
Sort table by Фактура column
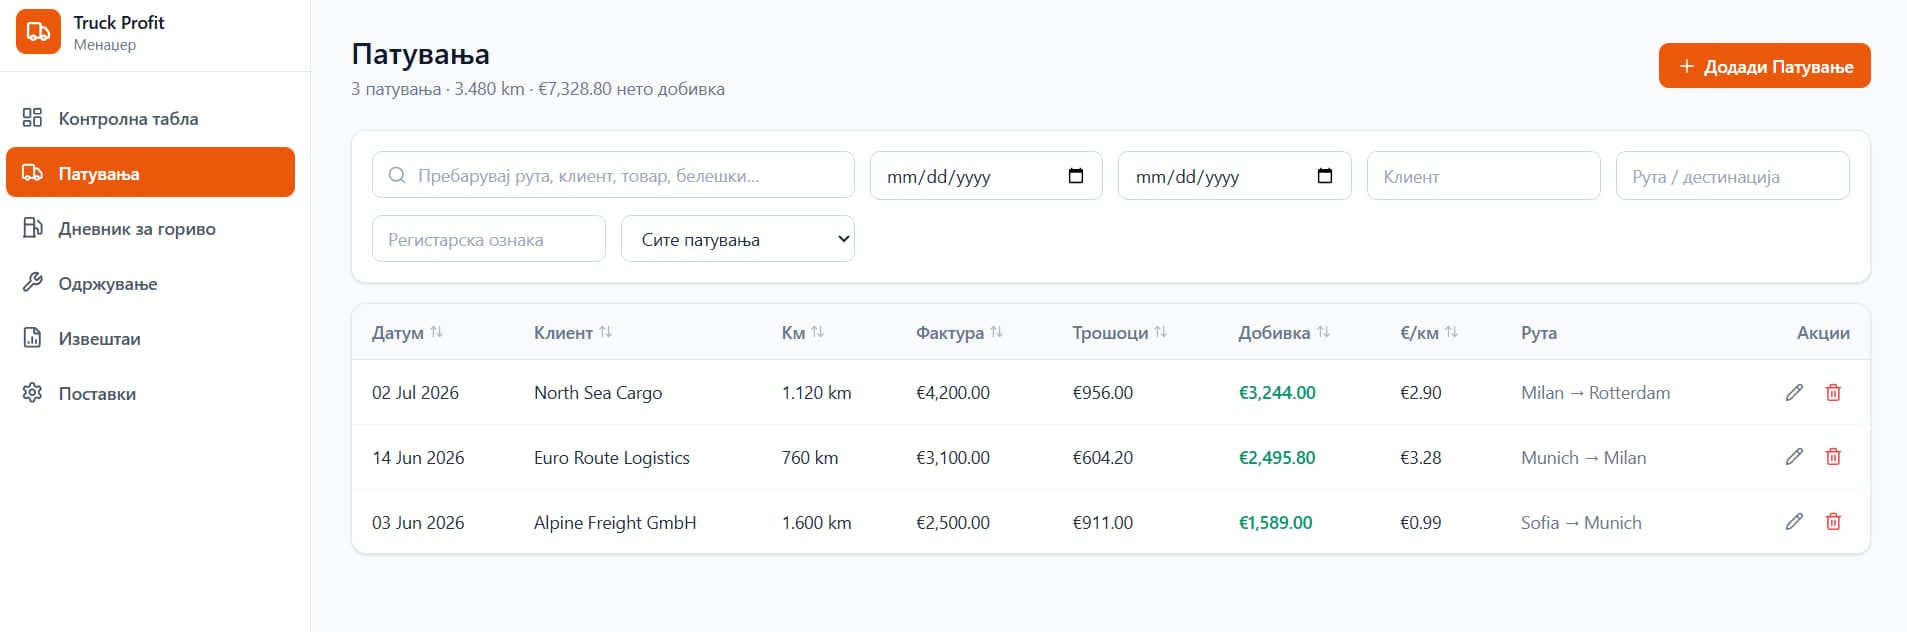pyautogui.click(x=959, y=332)
